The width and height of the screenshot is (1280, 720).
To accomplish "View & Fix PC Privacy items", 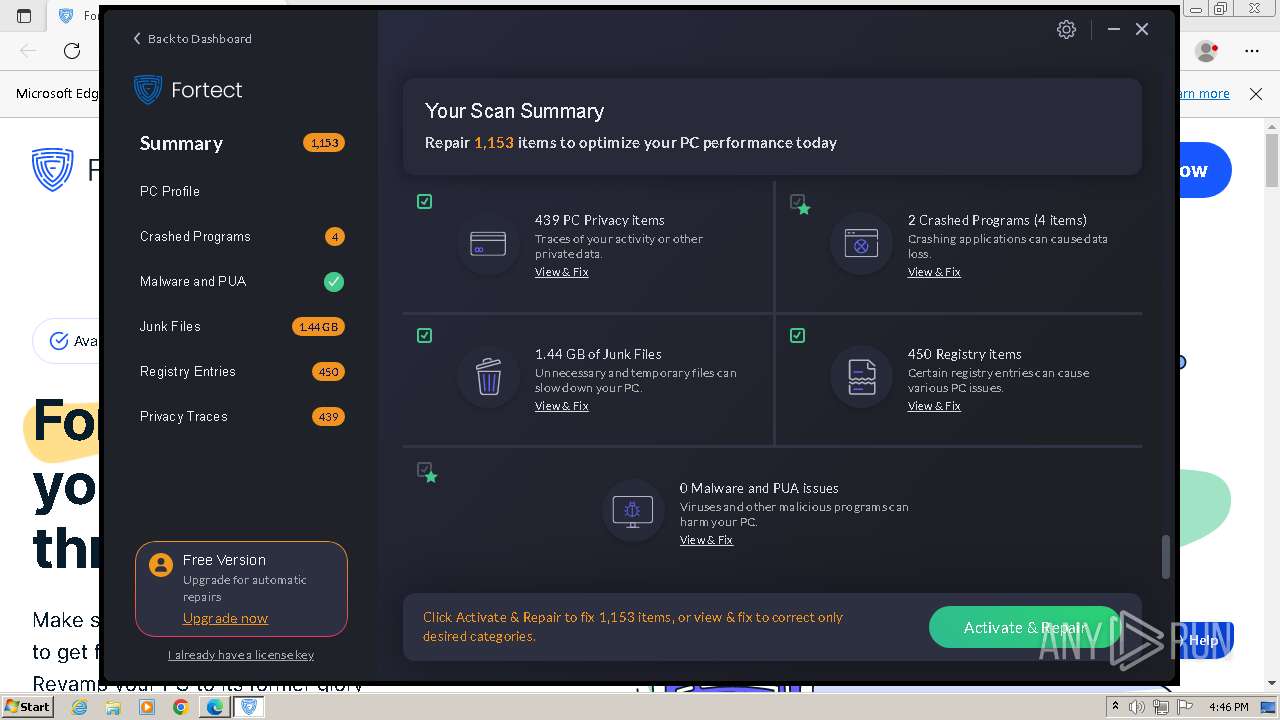I will pos(562,272).
